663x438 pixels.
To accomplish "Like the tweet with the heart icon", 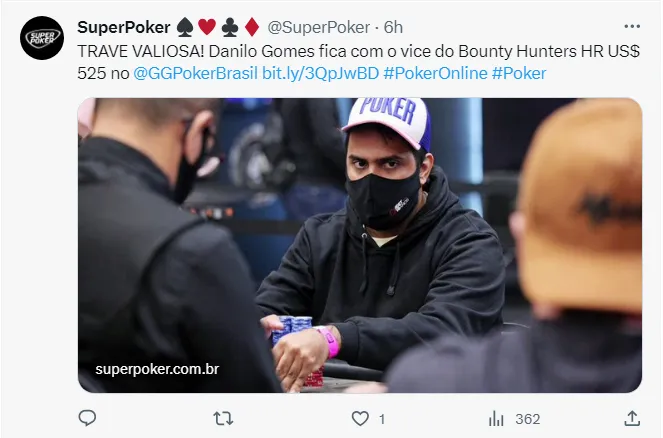I will tap(360, 419).
